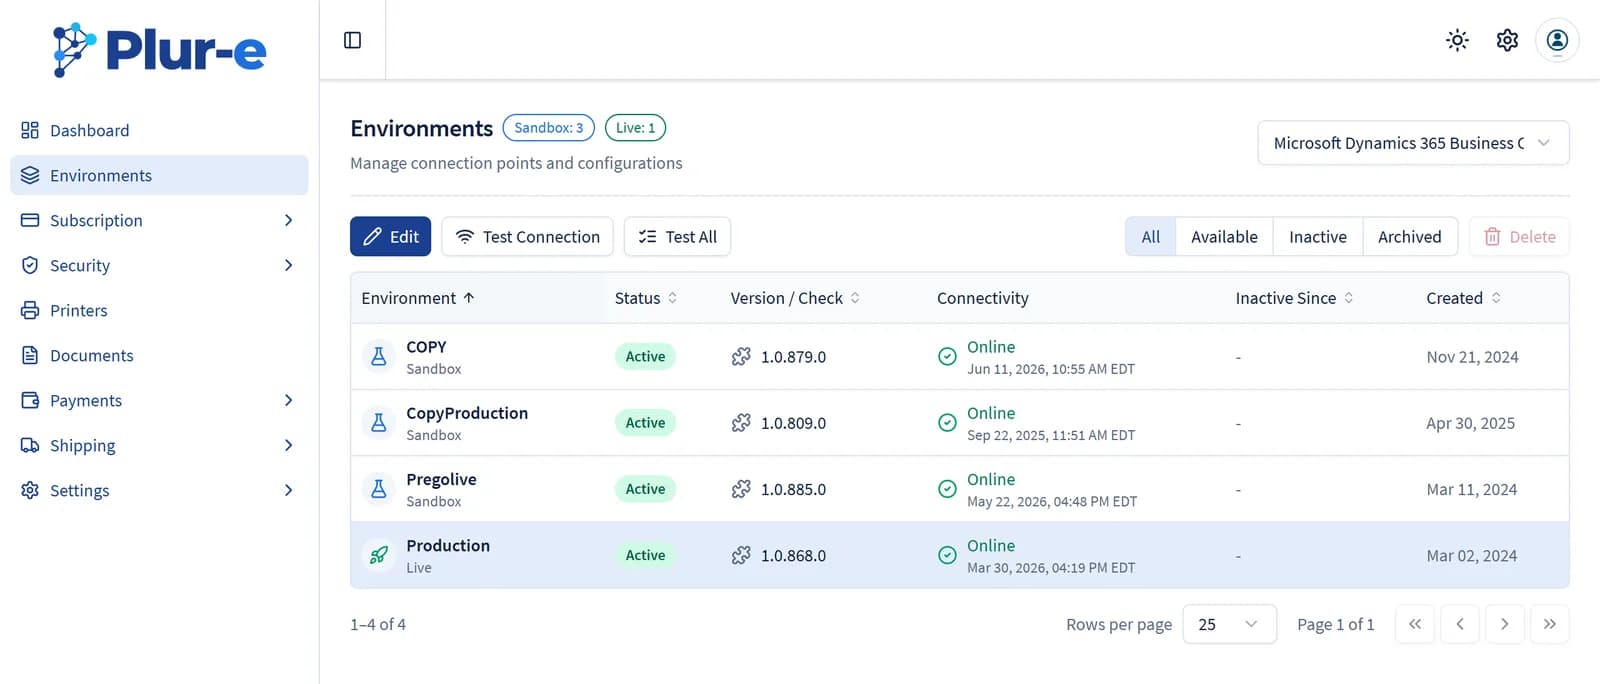Click the Payments wallet icon
This screenshot has height=684, width=1600.
(30, 400)
